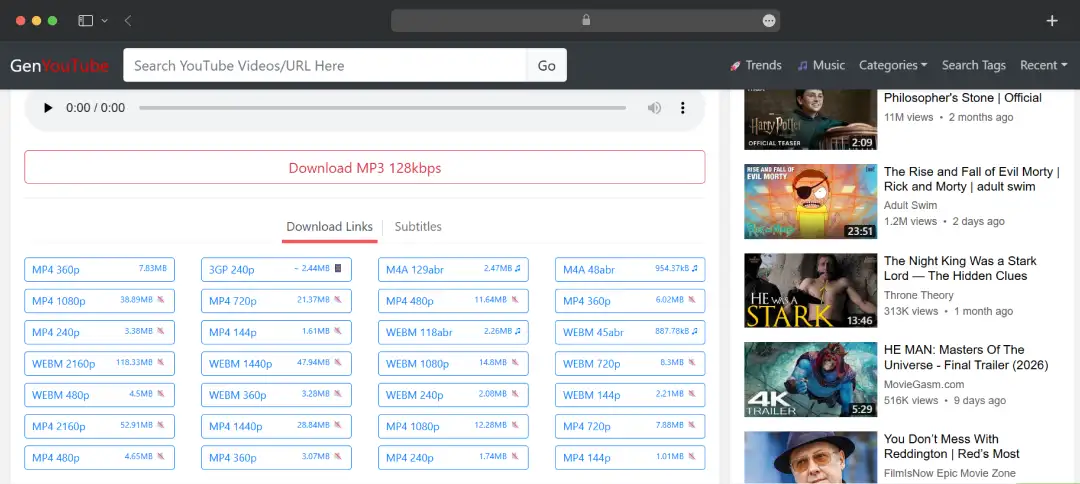Download MP4 1080p 38.89MB

click(x=99, y=301)
